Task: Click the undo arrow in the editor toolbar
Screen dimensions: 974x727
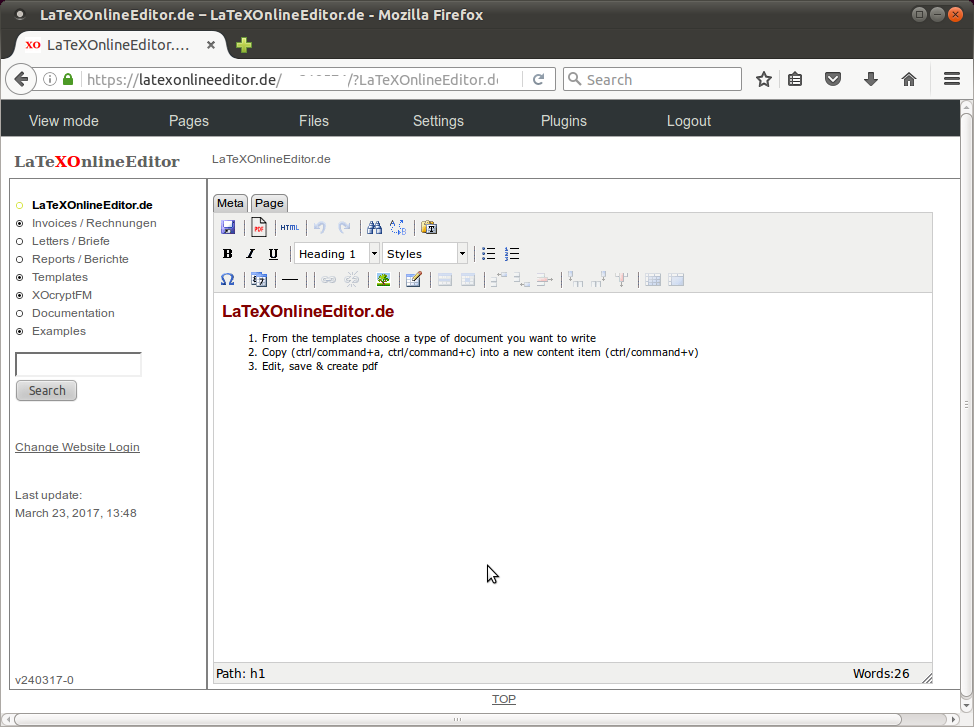Action: click(320, 227)
